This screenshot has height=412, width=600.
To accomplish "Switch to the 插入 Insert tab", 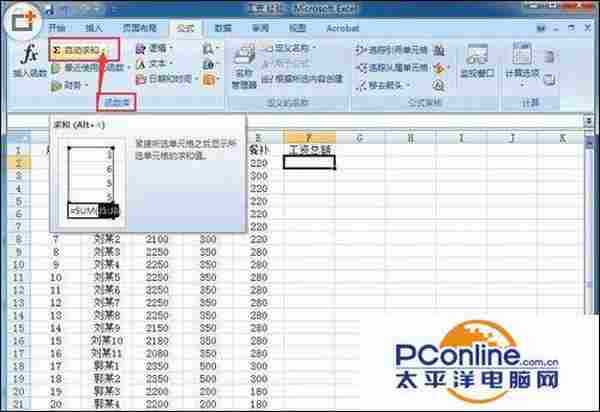I will point(94,28).
